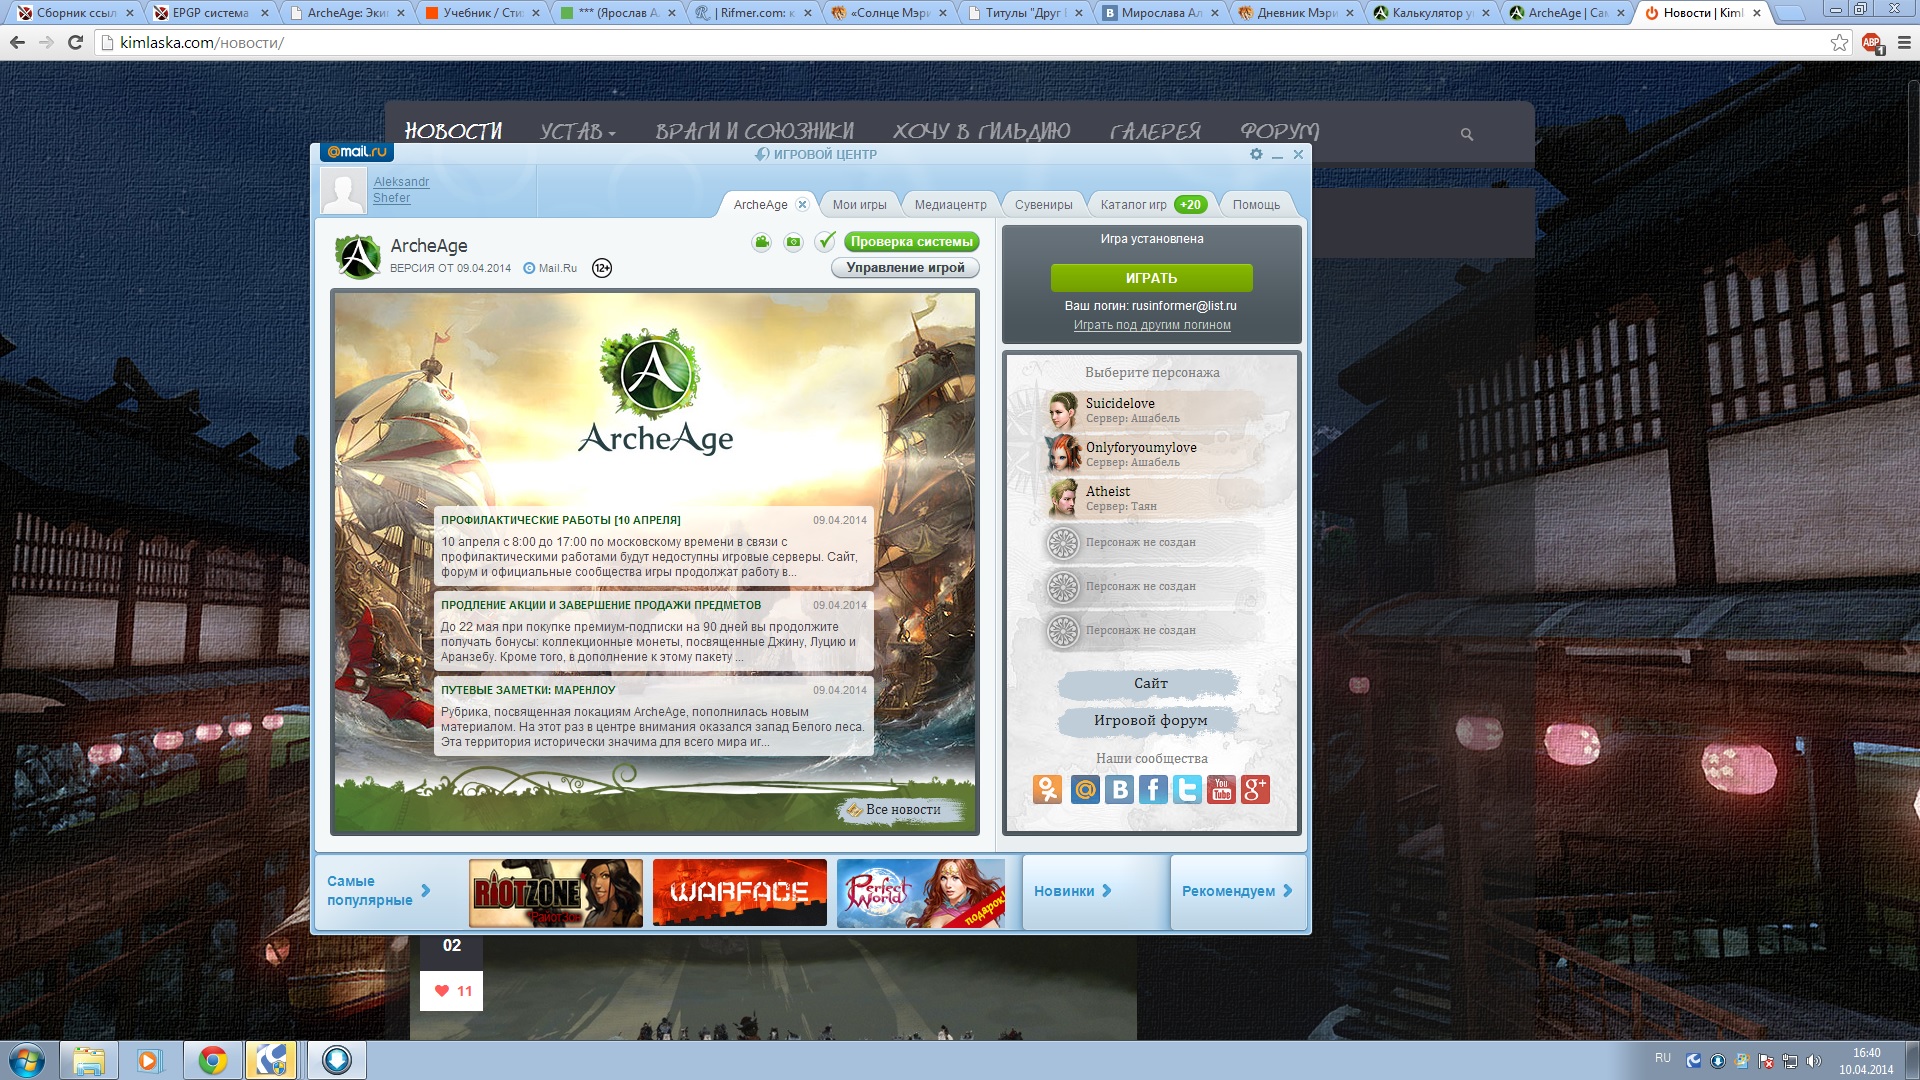Viewport: 1920px width, 1080px height.
Task: Click Играть под другим логином link
Action: [1152, 325]
